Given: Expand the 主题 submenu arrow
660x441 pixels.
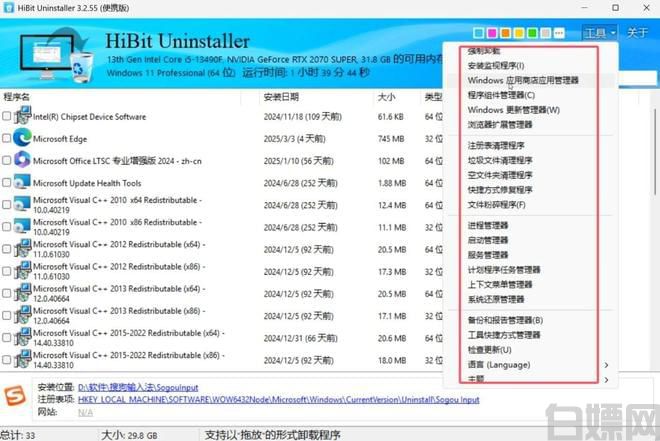Looking at the screenshot, I should [x=606, y=380].
